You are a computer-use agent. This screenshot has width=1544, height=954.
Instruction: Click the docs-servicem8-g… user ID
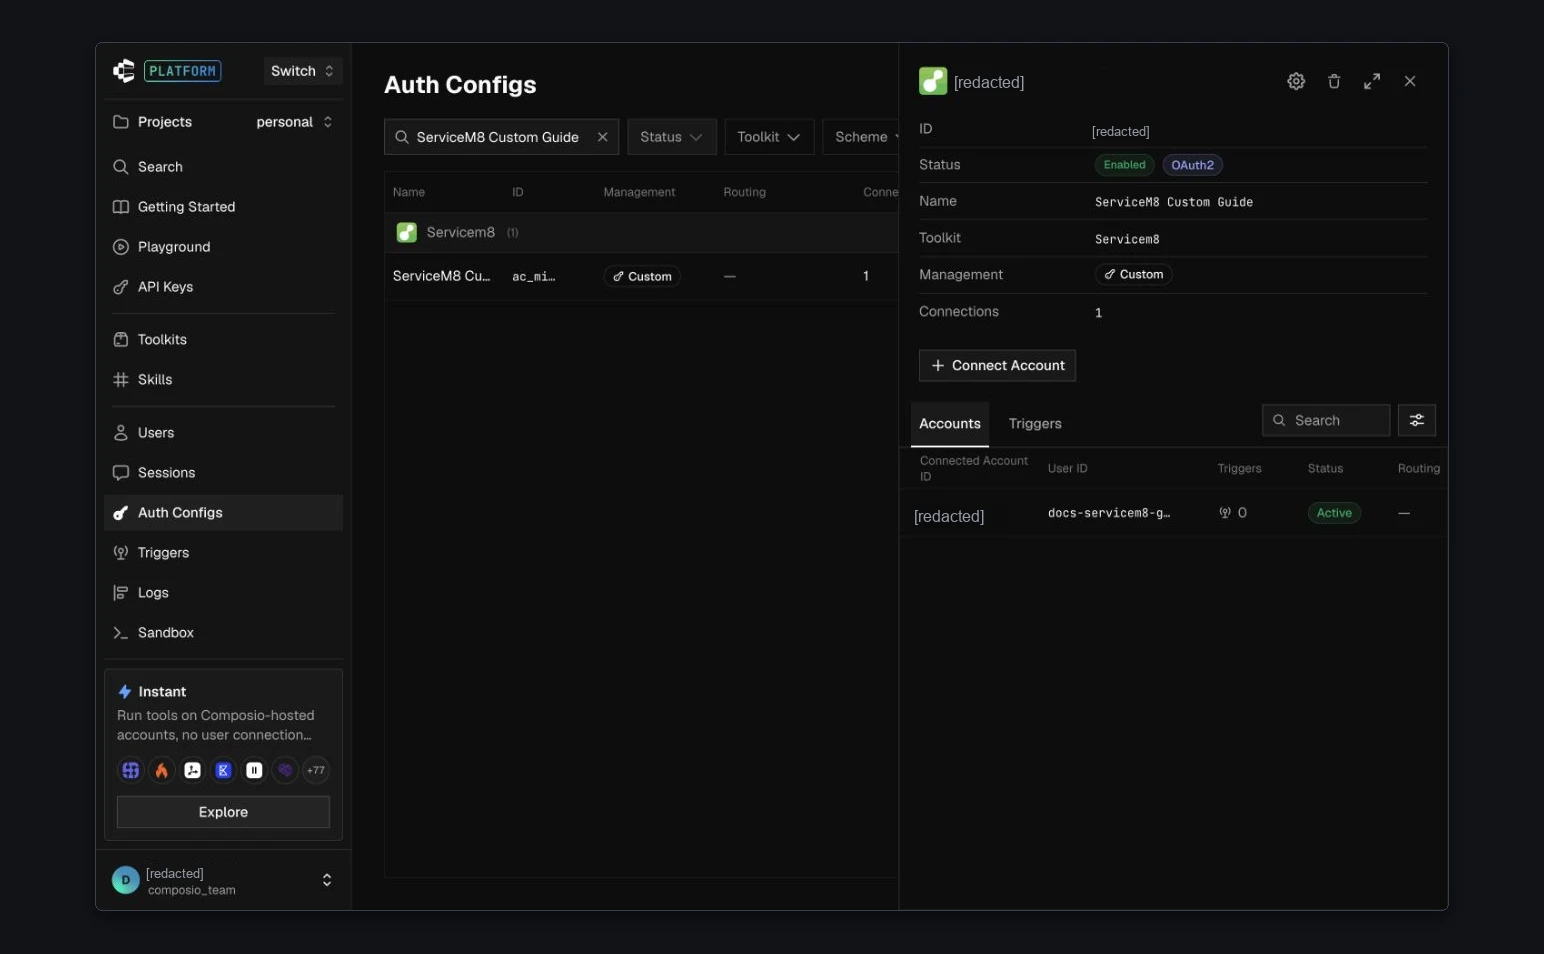(x=1109, y=513)
